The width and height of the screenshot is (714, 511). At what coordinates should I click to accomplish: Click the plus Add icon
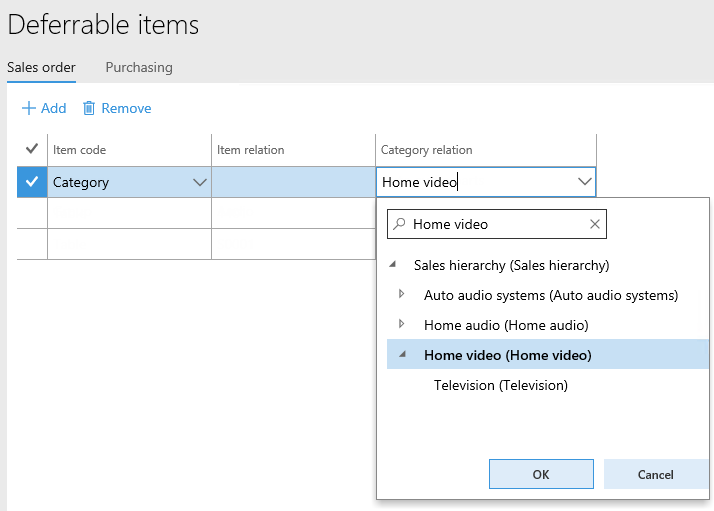point(28,108)
